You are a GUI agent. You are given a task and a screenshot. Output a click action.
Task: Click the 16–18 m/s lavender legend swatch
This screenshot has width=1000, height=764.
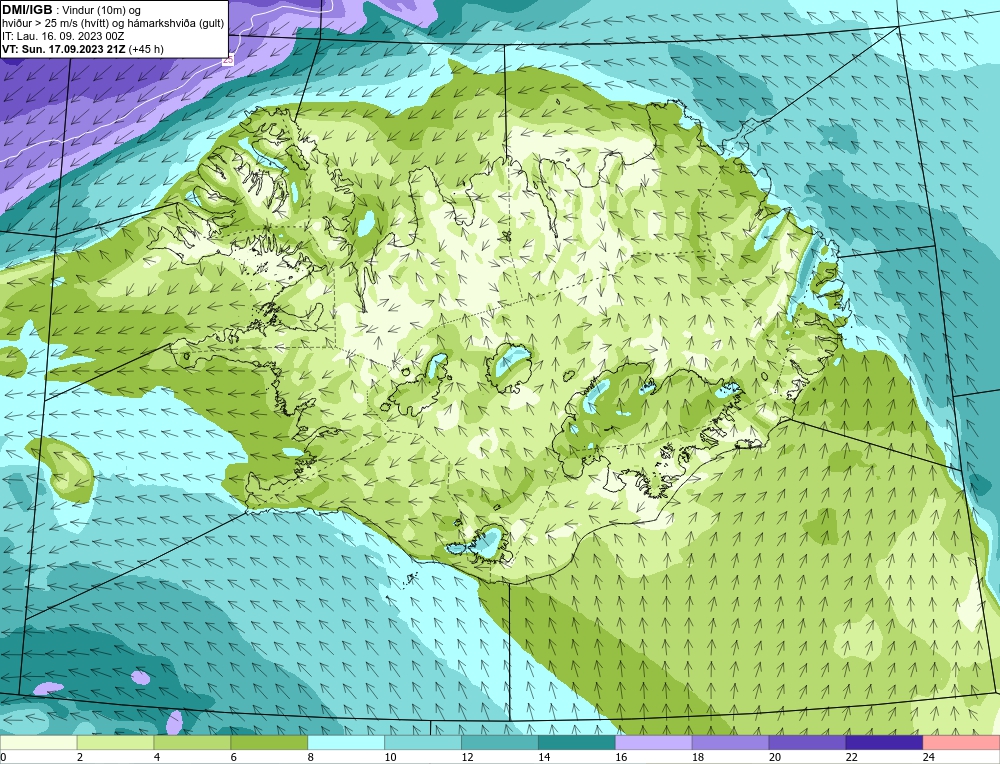click(654, 743)
